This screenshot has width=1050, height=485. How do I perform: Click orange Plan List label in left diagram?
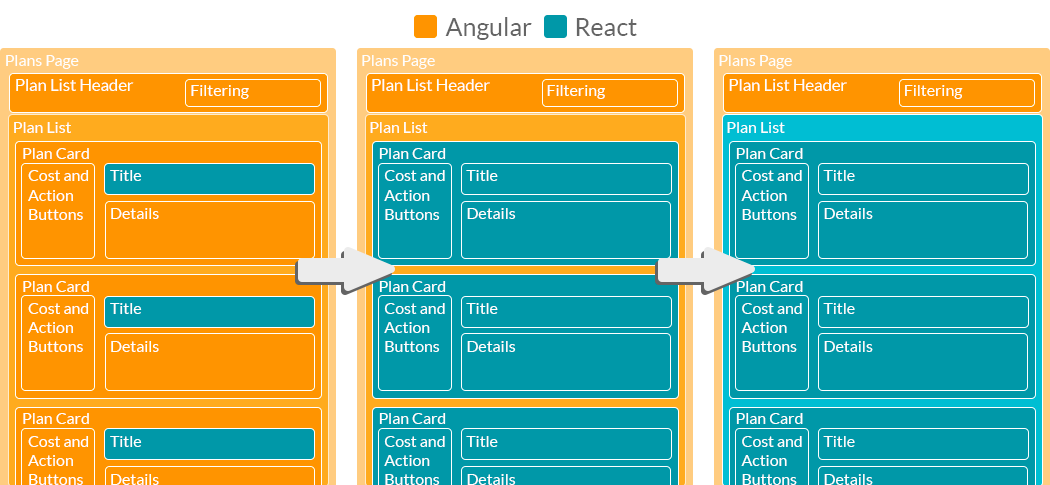(x=42, y=127)
